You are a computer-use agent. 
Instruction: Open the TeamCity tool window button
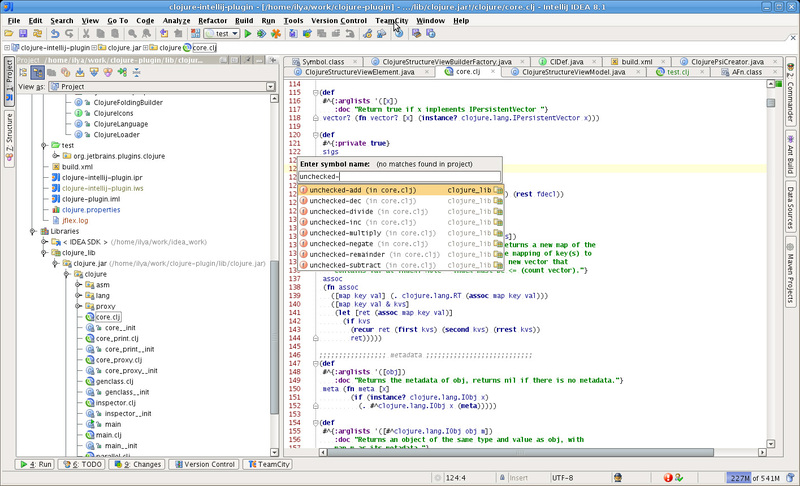[x=269, y=465]
